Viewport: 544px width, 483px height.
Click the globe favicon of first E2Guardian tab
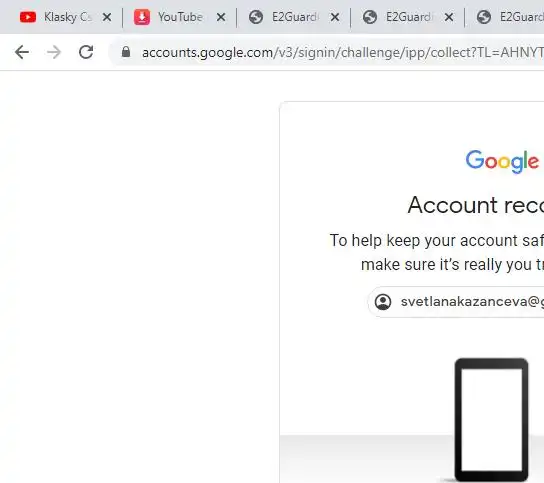[256, 17]
